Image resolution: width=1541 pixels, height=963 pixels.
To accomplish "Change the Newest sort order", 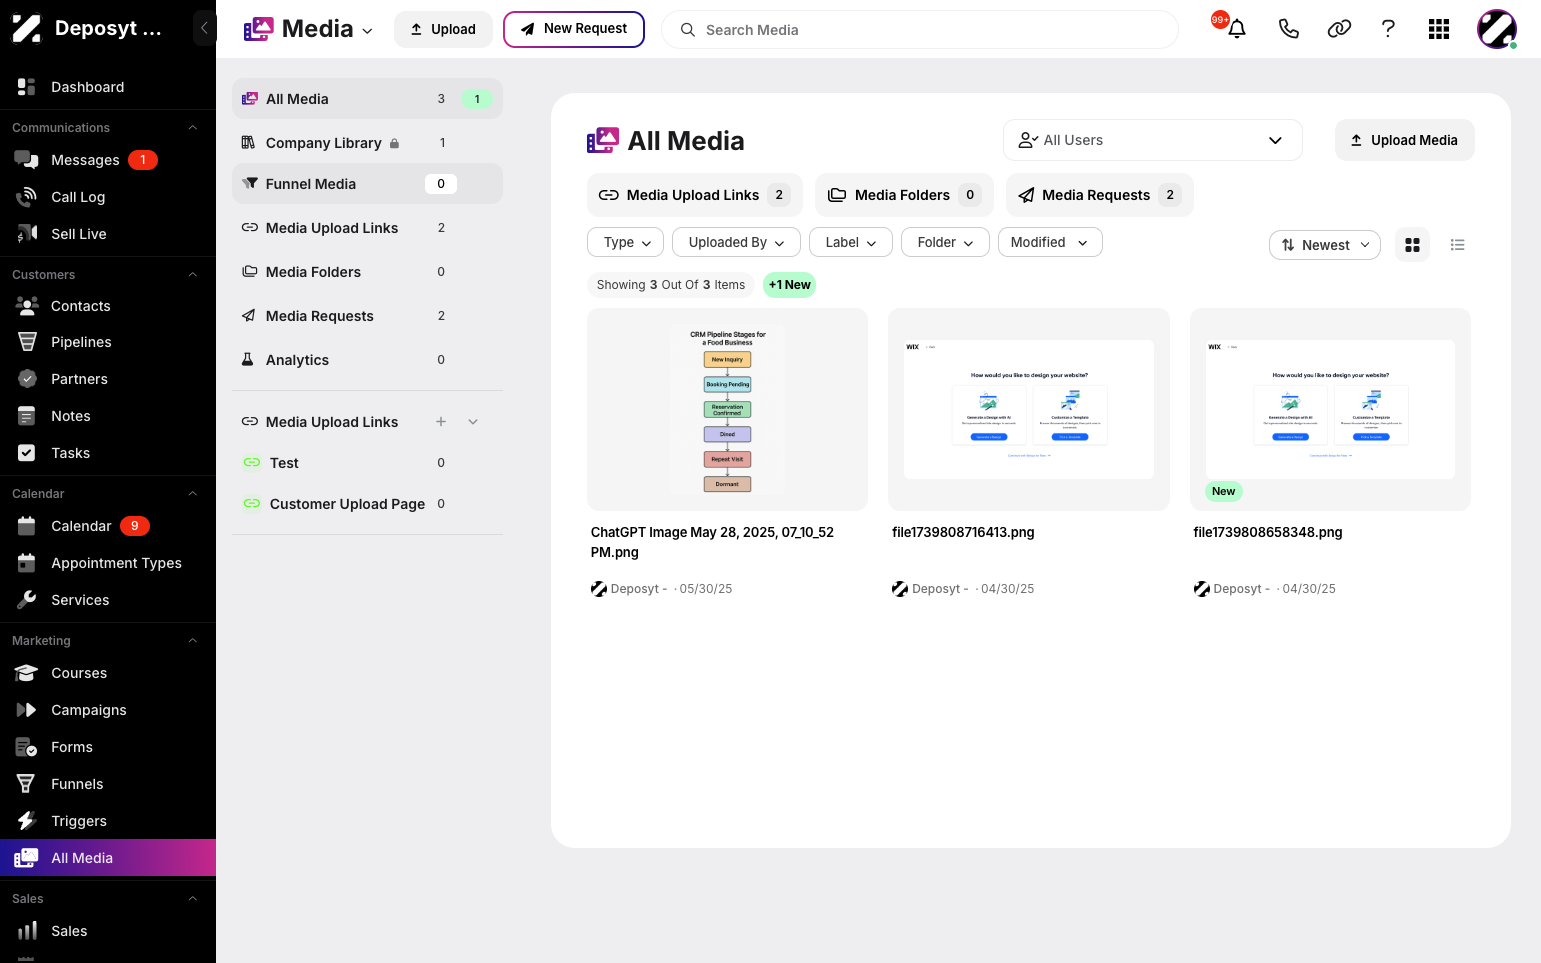I will tap(1325, 245).
